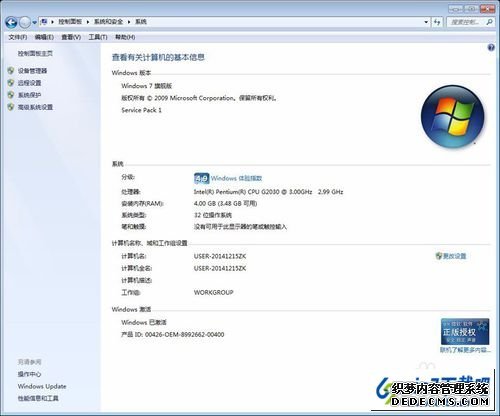Viewport: 500px width, 416px height.
Task: Click the shield icon beside 系统保护
Action: pyautogui.click(x=11, y=95)
